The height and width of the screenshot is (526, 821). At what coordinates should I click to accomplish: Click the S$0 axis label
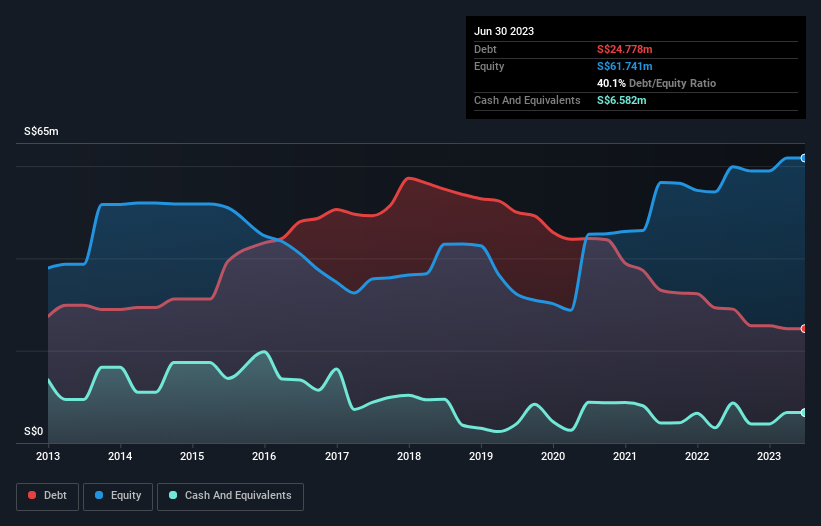[x=34, y=431]
